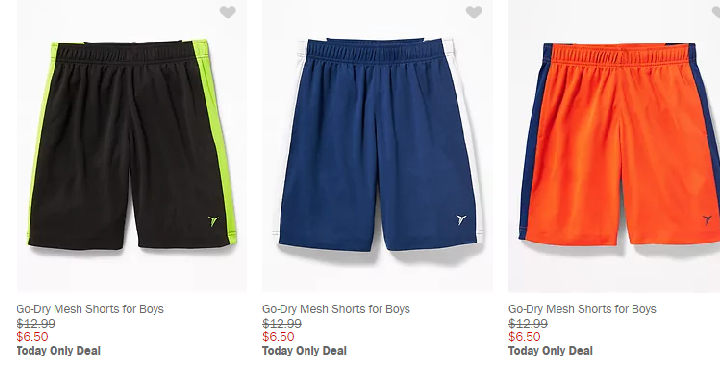720x377 pixels.
Task: Open the navy blue shorts product image
Action: (x=377, y=146)
